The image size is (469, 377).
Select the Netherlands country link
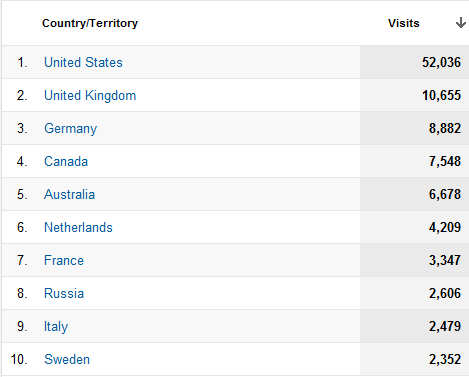pyautogui.click(x=78, y=227)
